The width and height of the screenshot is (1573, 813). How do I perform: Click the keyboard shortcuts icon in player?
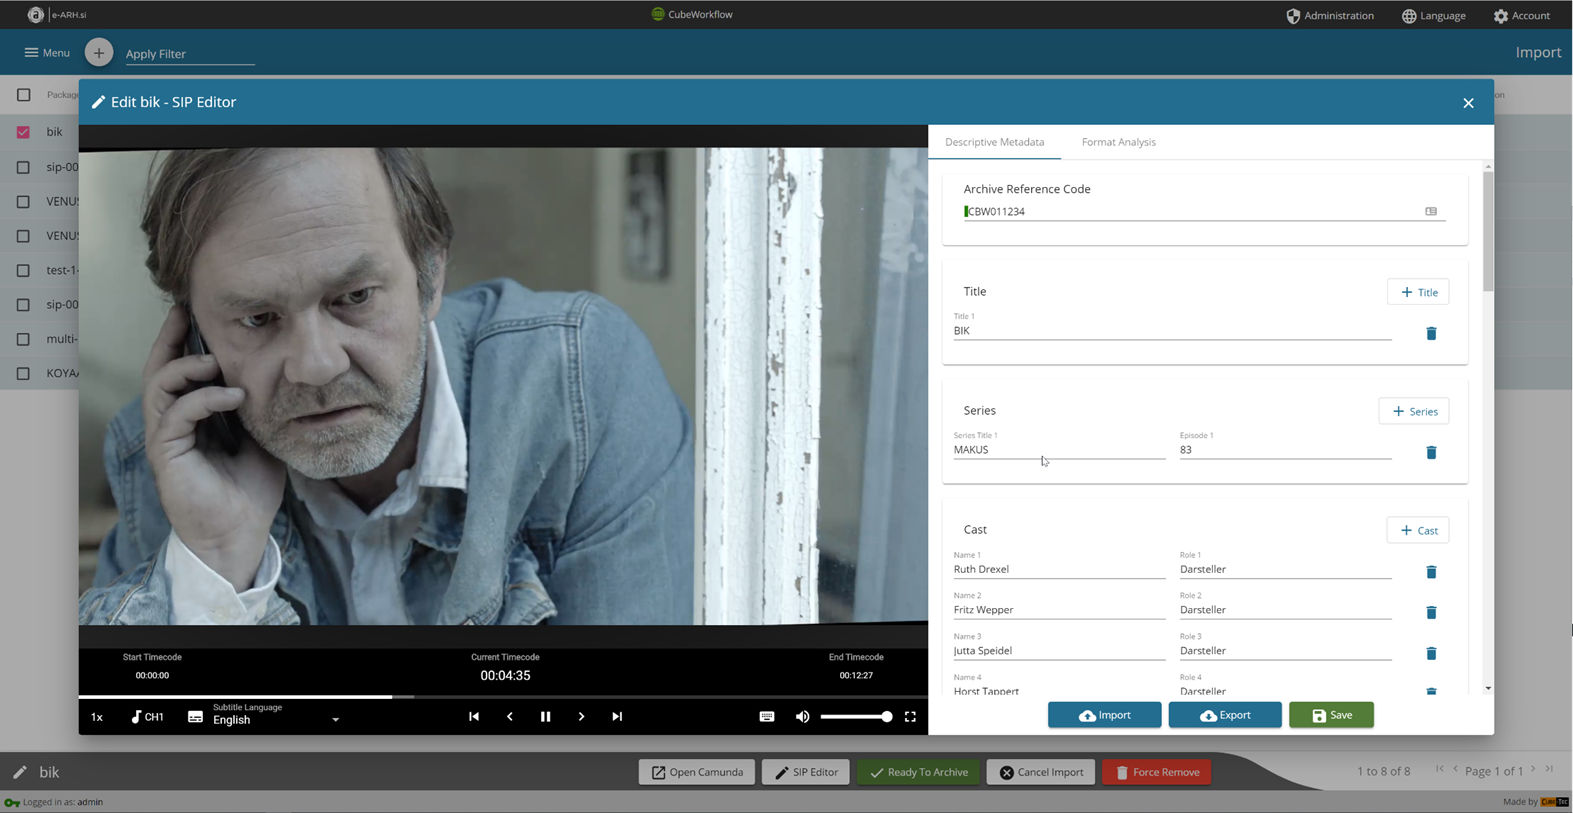[767, 716]
